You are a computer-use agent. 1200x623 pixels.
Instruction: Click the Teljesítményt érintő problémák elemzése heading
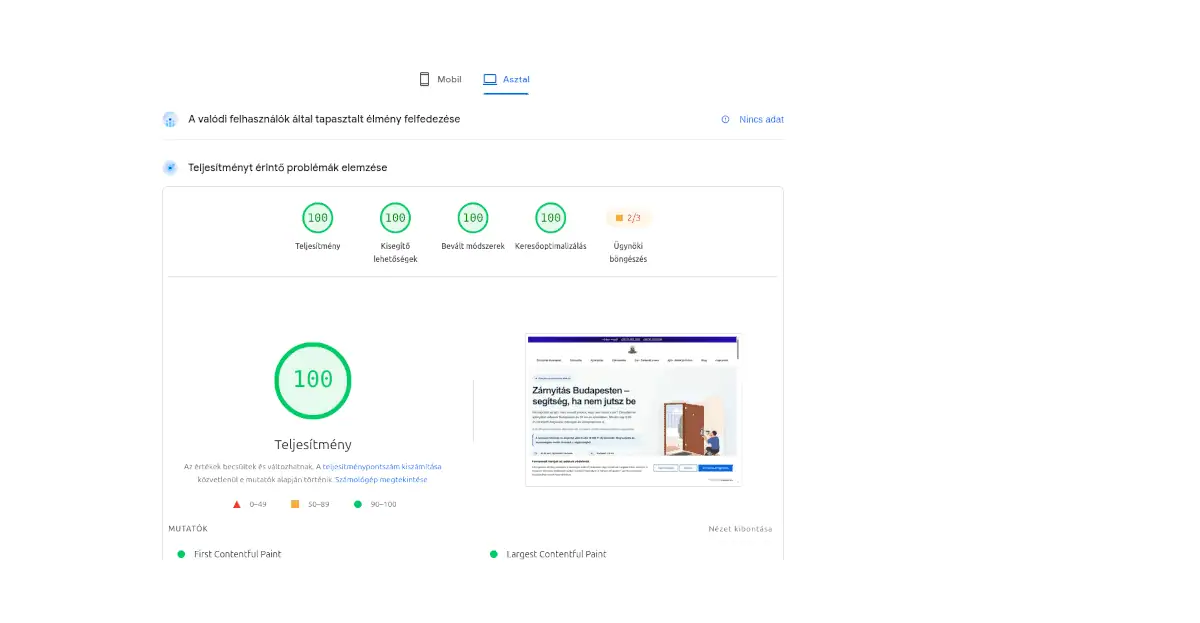pos(288,168)
